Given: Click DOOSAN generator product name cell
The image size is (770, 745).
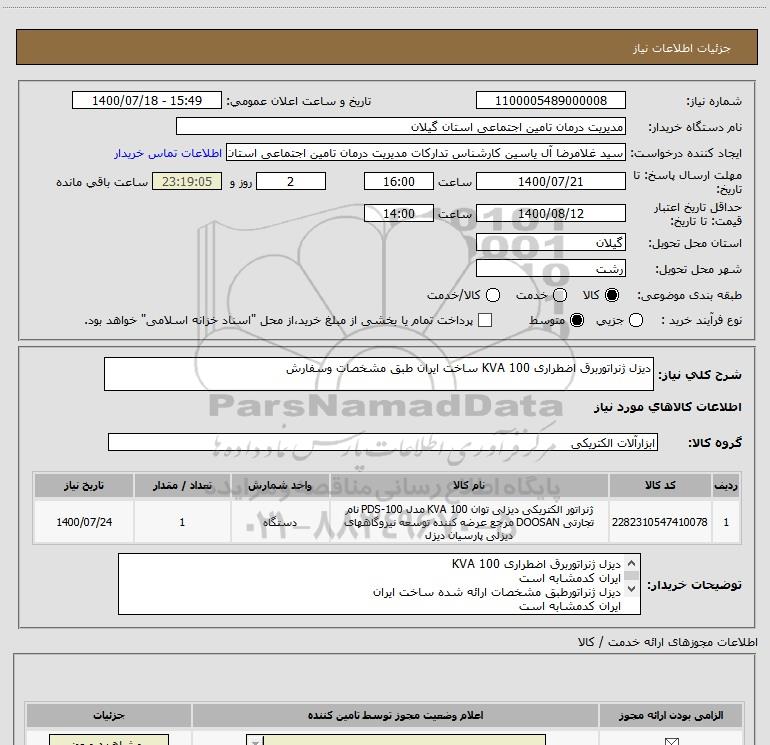Looking at the screenshot, I should (469, 522).
